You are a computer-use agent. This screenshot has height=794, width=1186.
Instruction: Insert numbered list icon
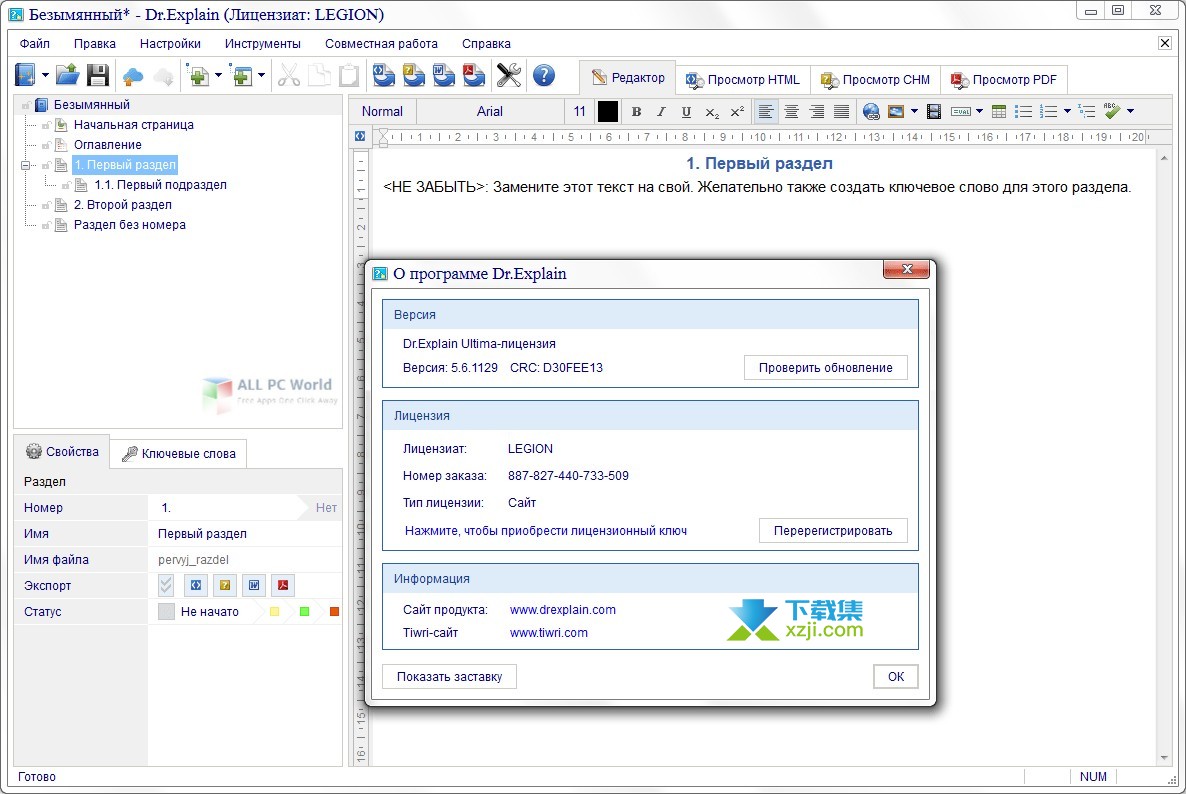[x=1048, y=112]
